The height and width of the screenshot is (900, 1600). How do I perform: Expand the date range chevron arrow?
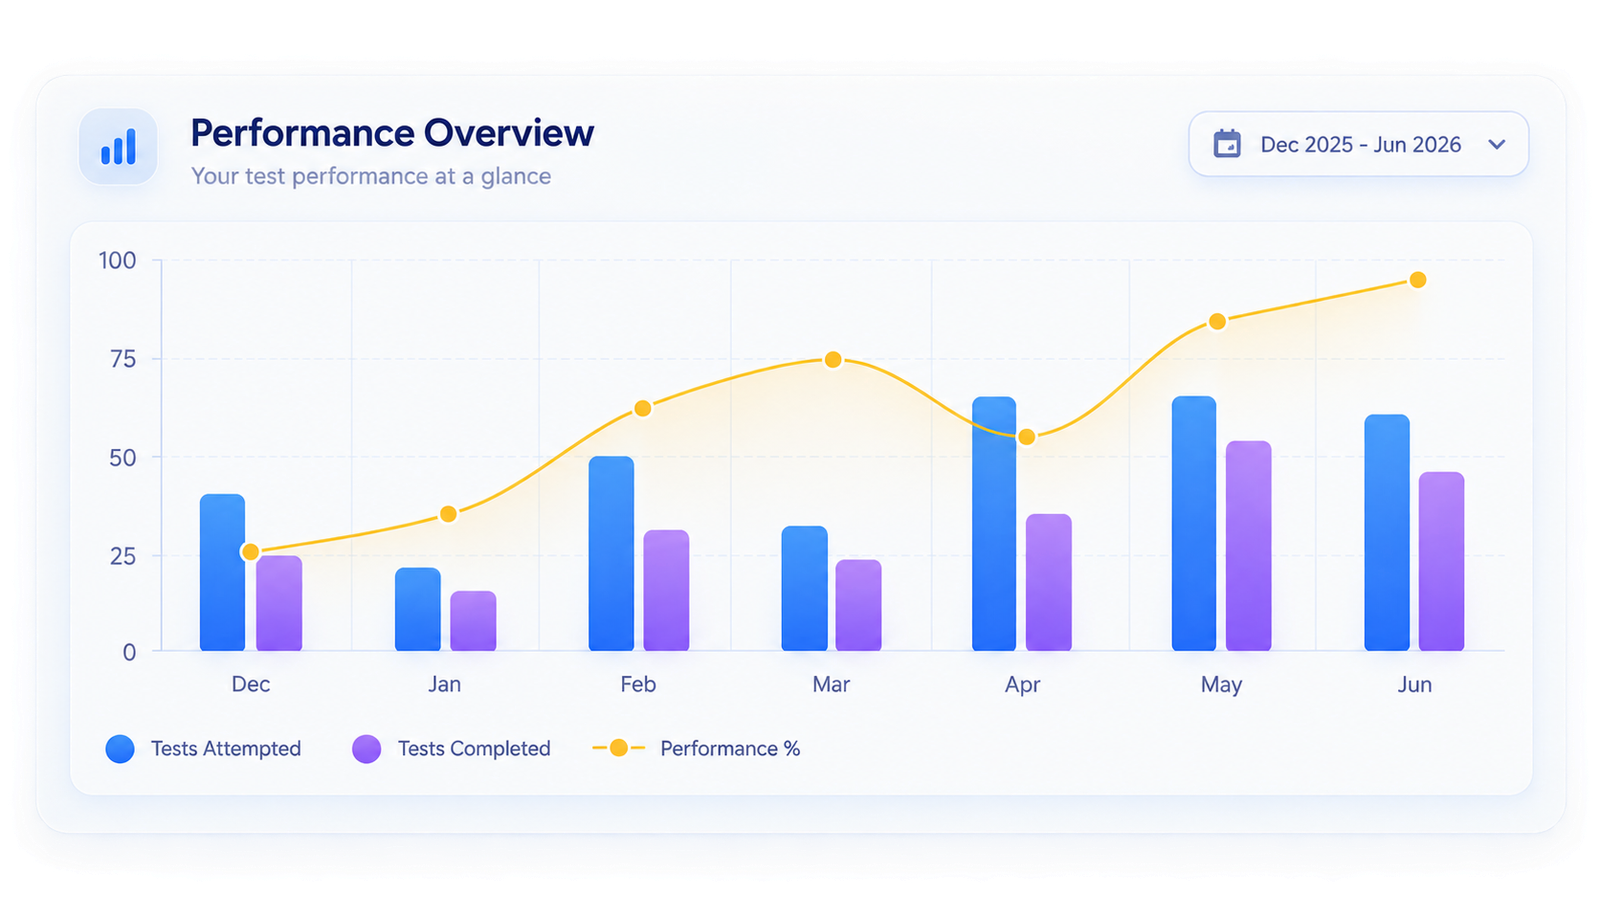(x=1496, y=144)
